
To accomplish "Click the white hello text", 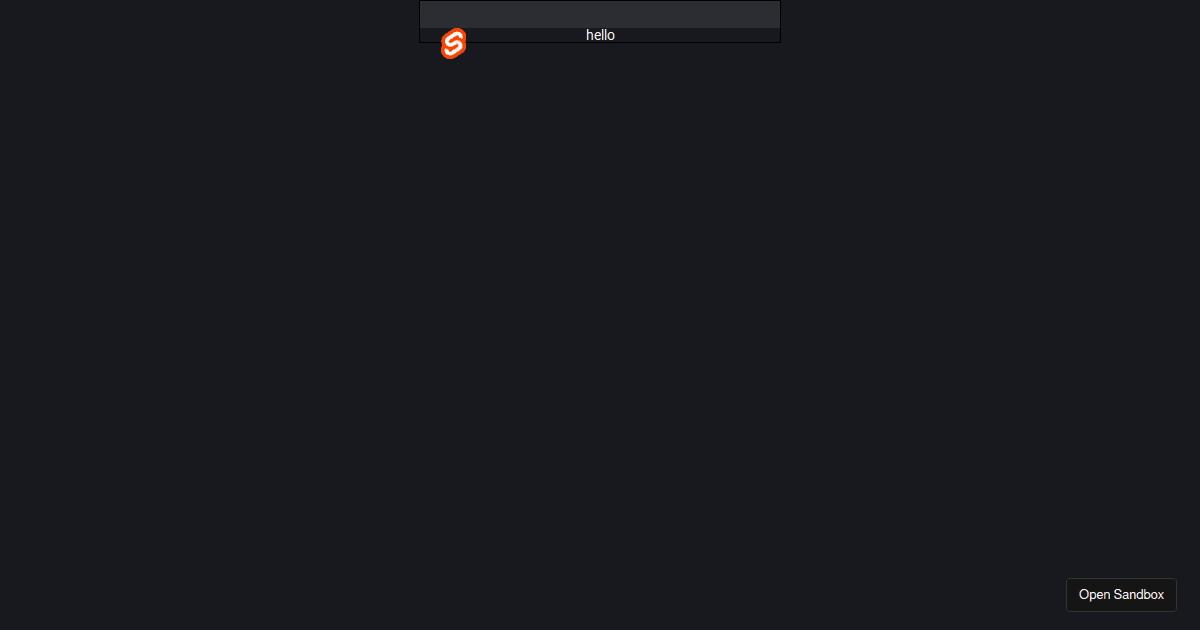I will click(x=600, y=35).
